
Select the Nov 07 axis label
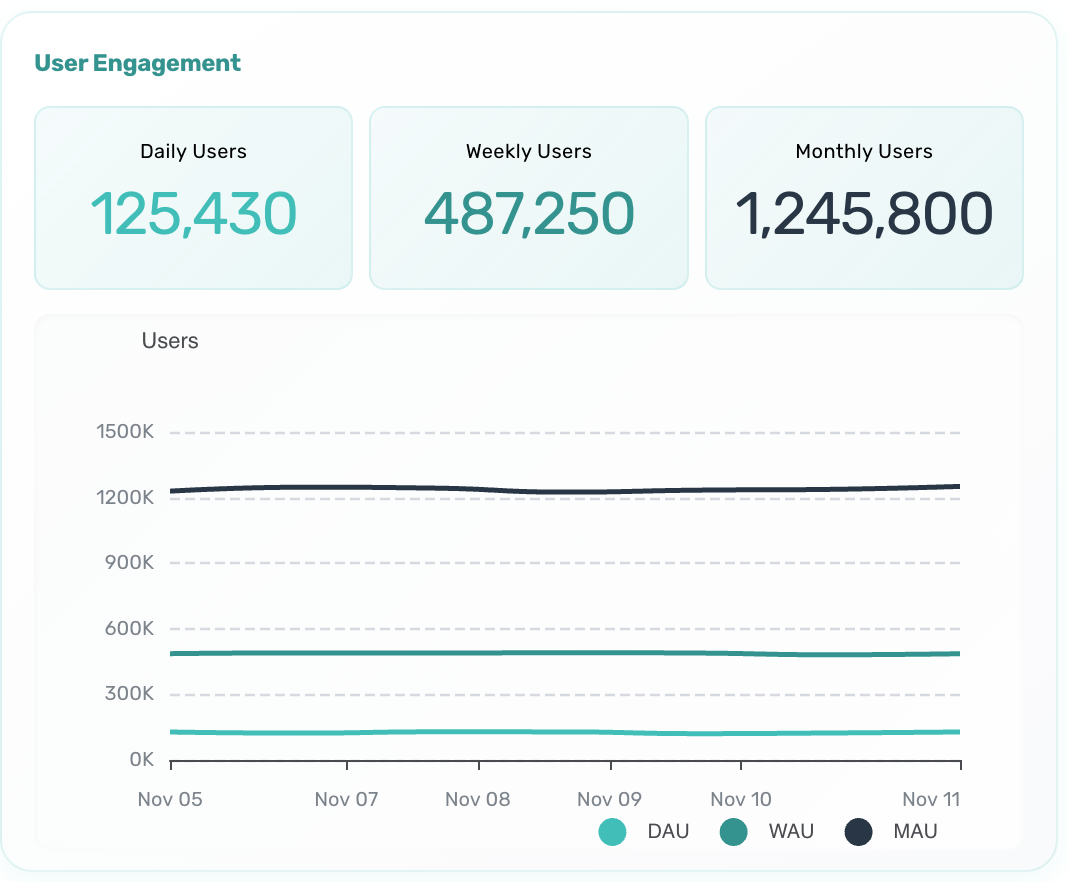[346, 799]
